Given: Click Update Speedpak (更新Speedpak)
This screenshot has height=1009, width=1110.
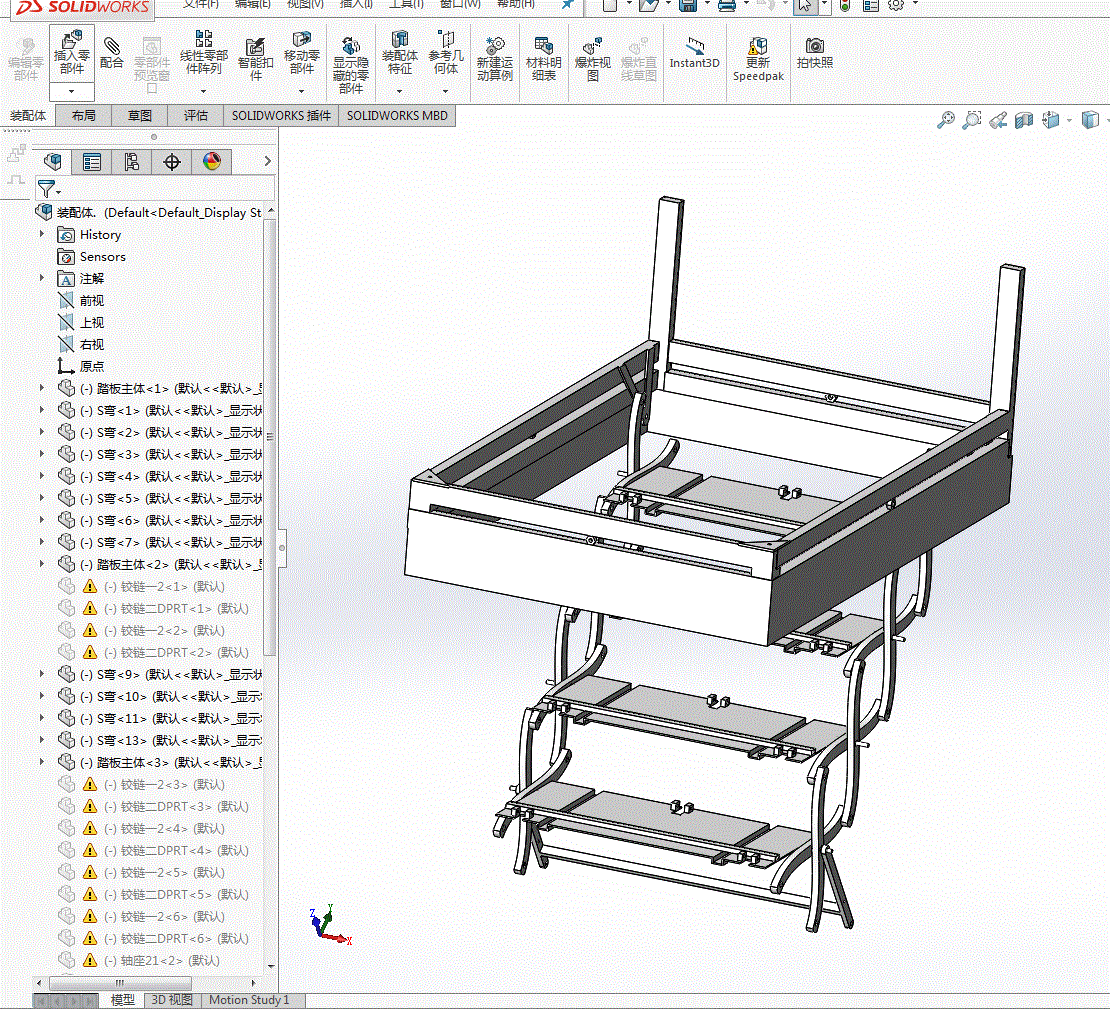Looking at the screenshot, I should pyautogui.click(x=758, y=59).
